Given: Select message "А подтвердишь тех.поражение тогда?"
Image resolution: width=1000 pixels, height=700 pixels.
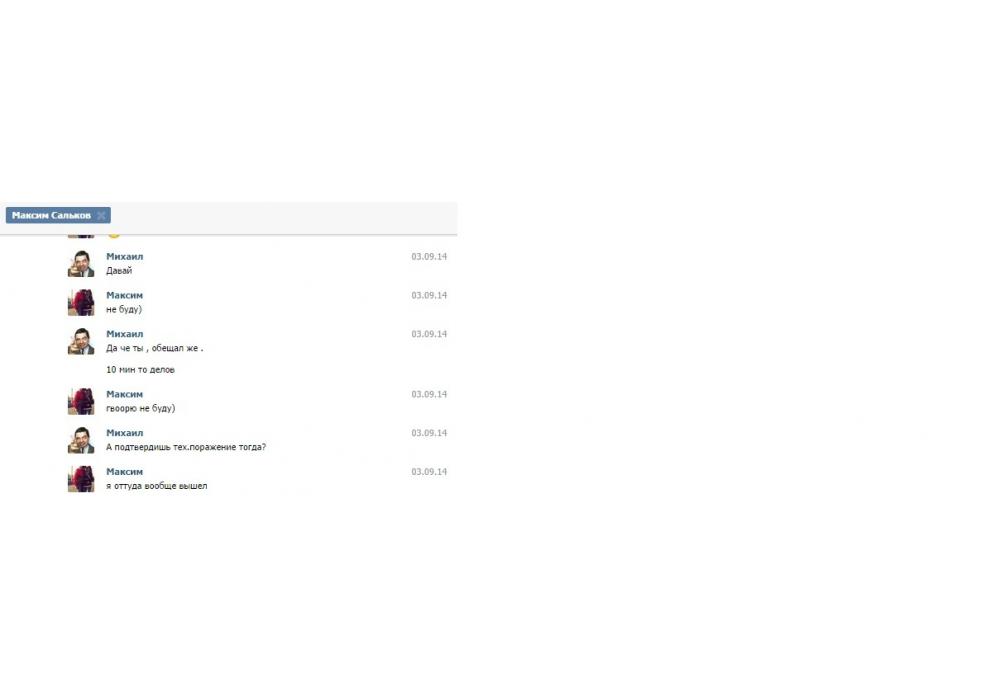Looking at the screenshot, I should [x=186, y=447].
